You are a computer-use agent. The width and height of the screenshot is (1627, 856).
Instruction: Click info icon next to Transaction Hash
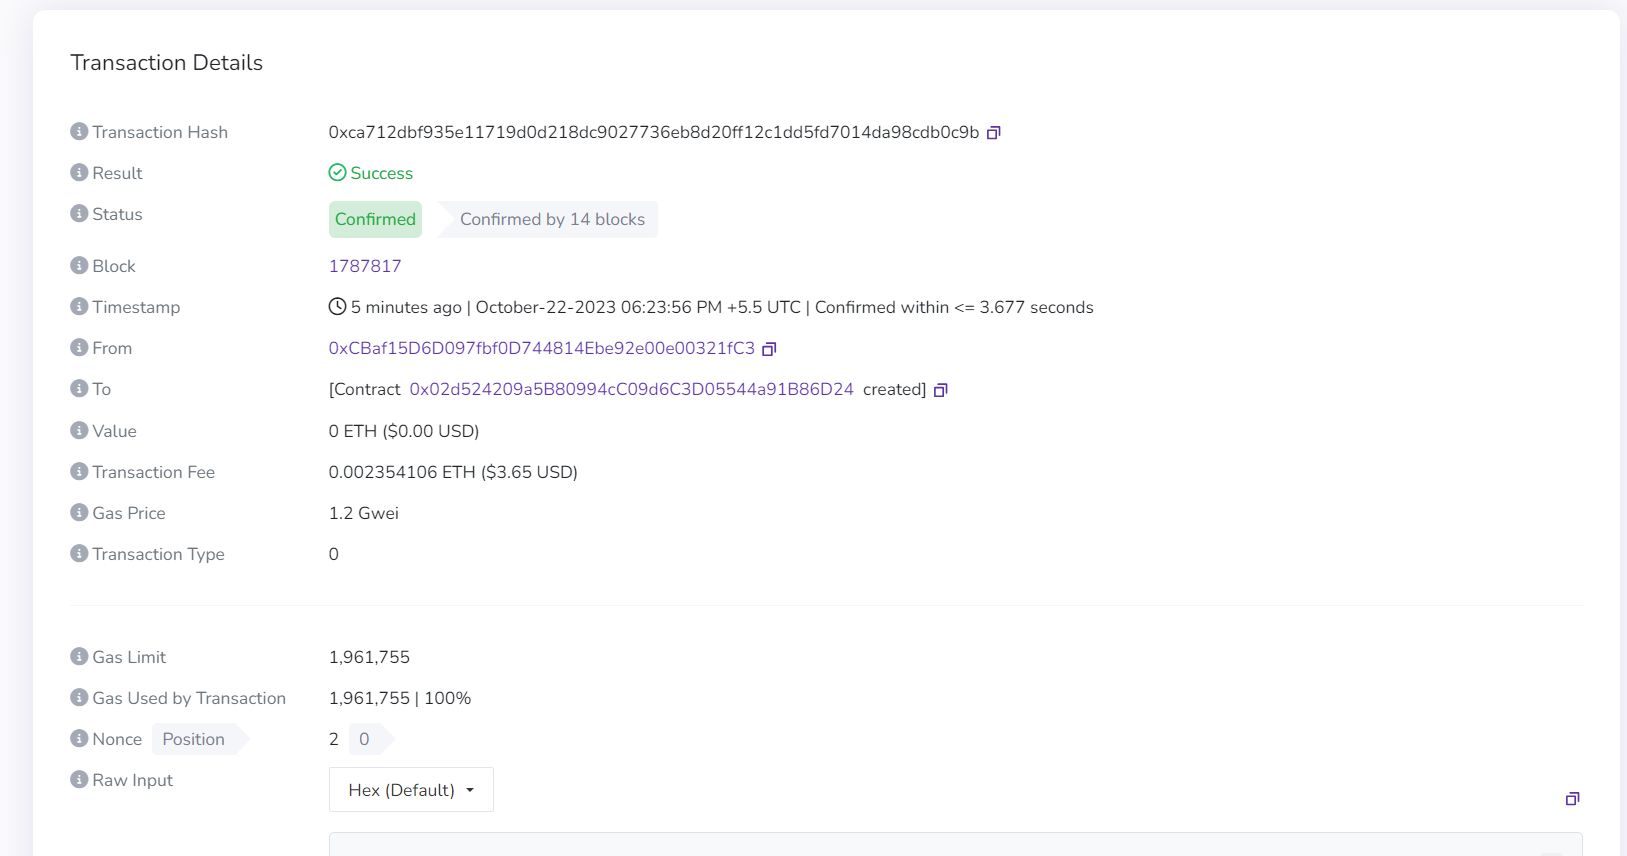click(79, 131)
